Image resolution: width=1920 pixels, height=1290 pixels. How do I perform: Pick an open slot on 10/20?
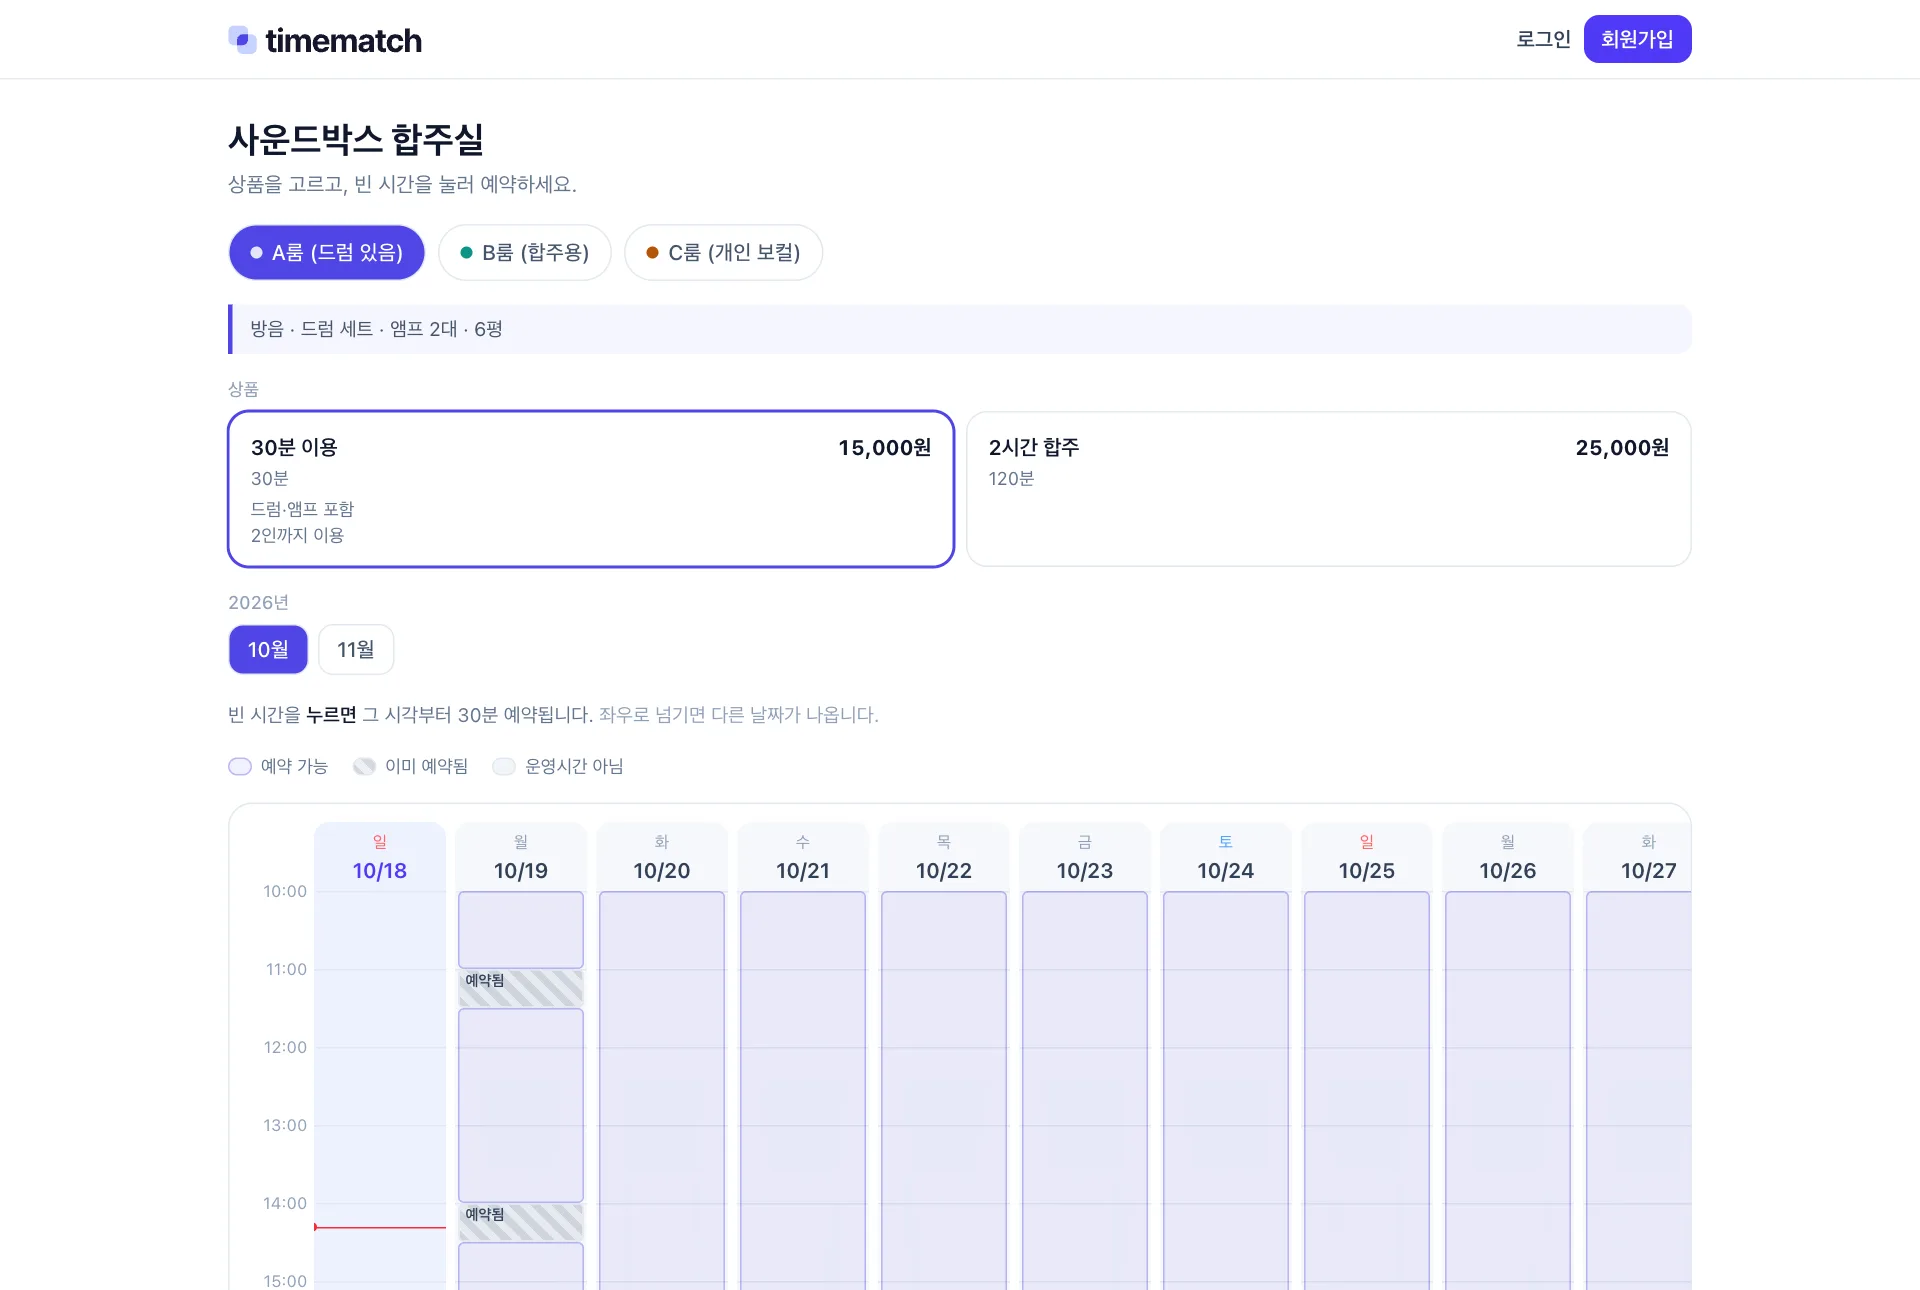tap(662, 1090)
